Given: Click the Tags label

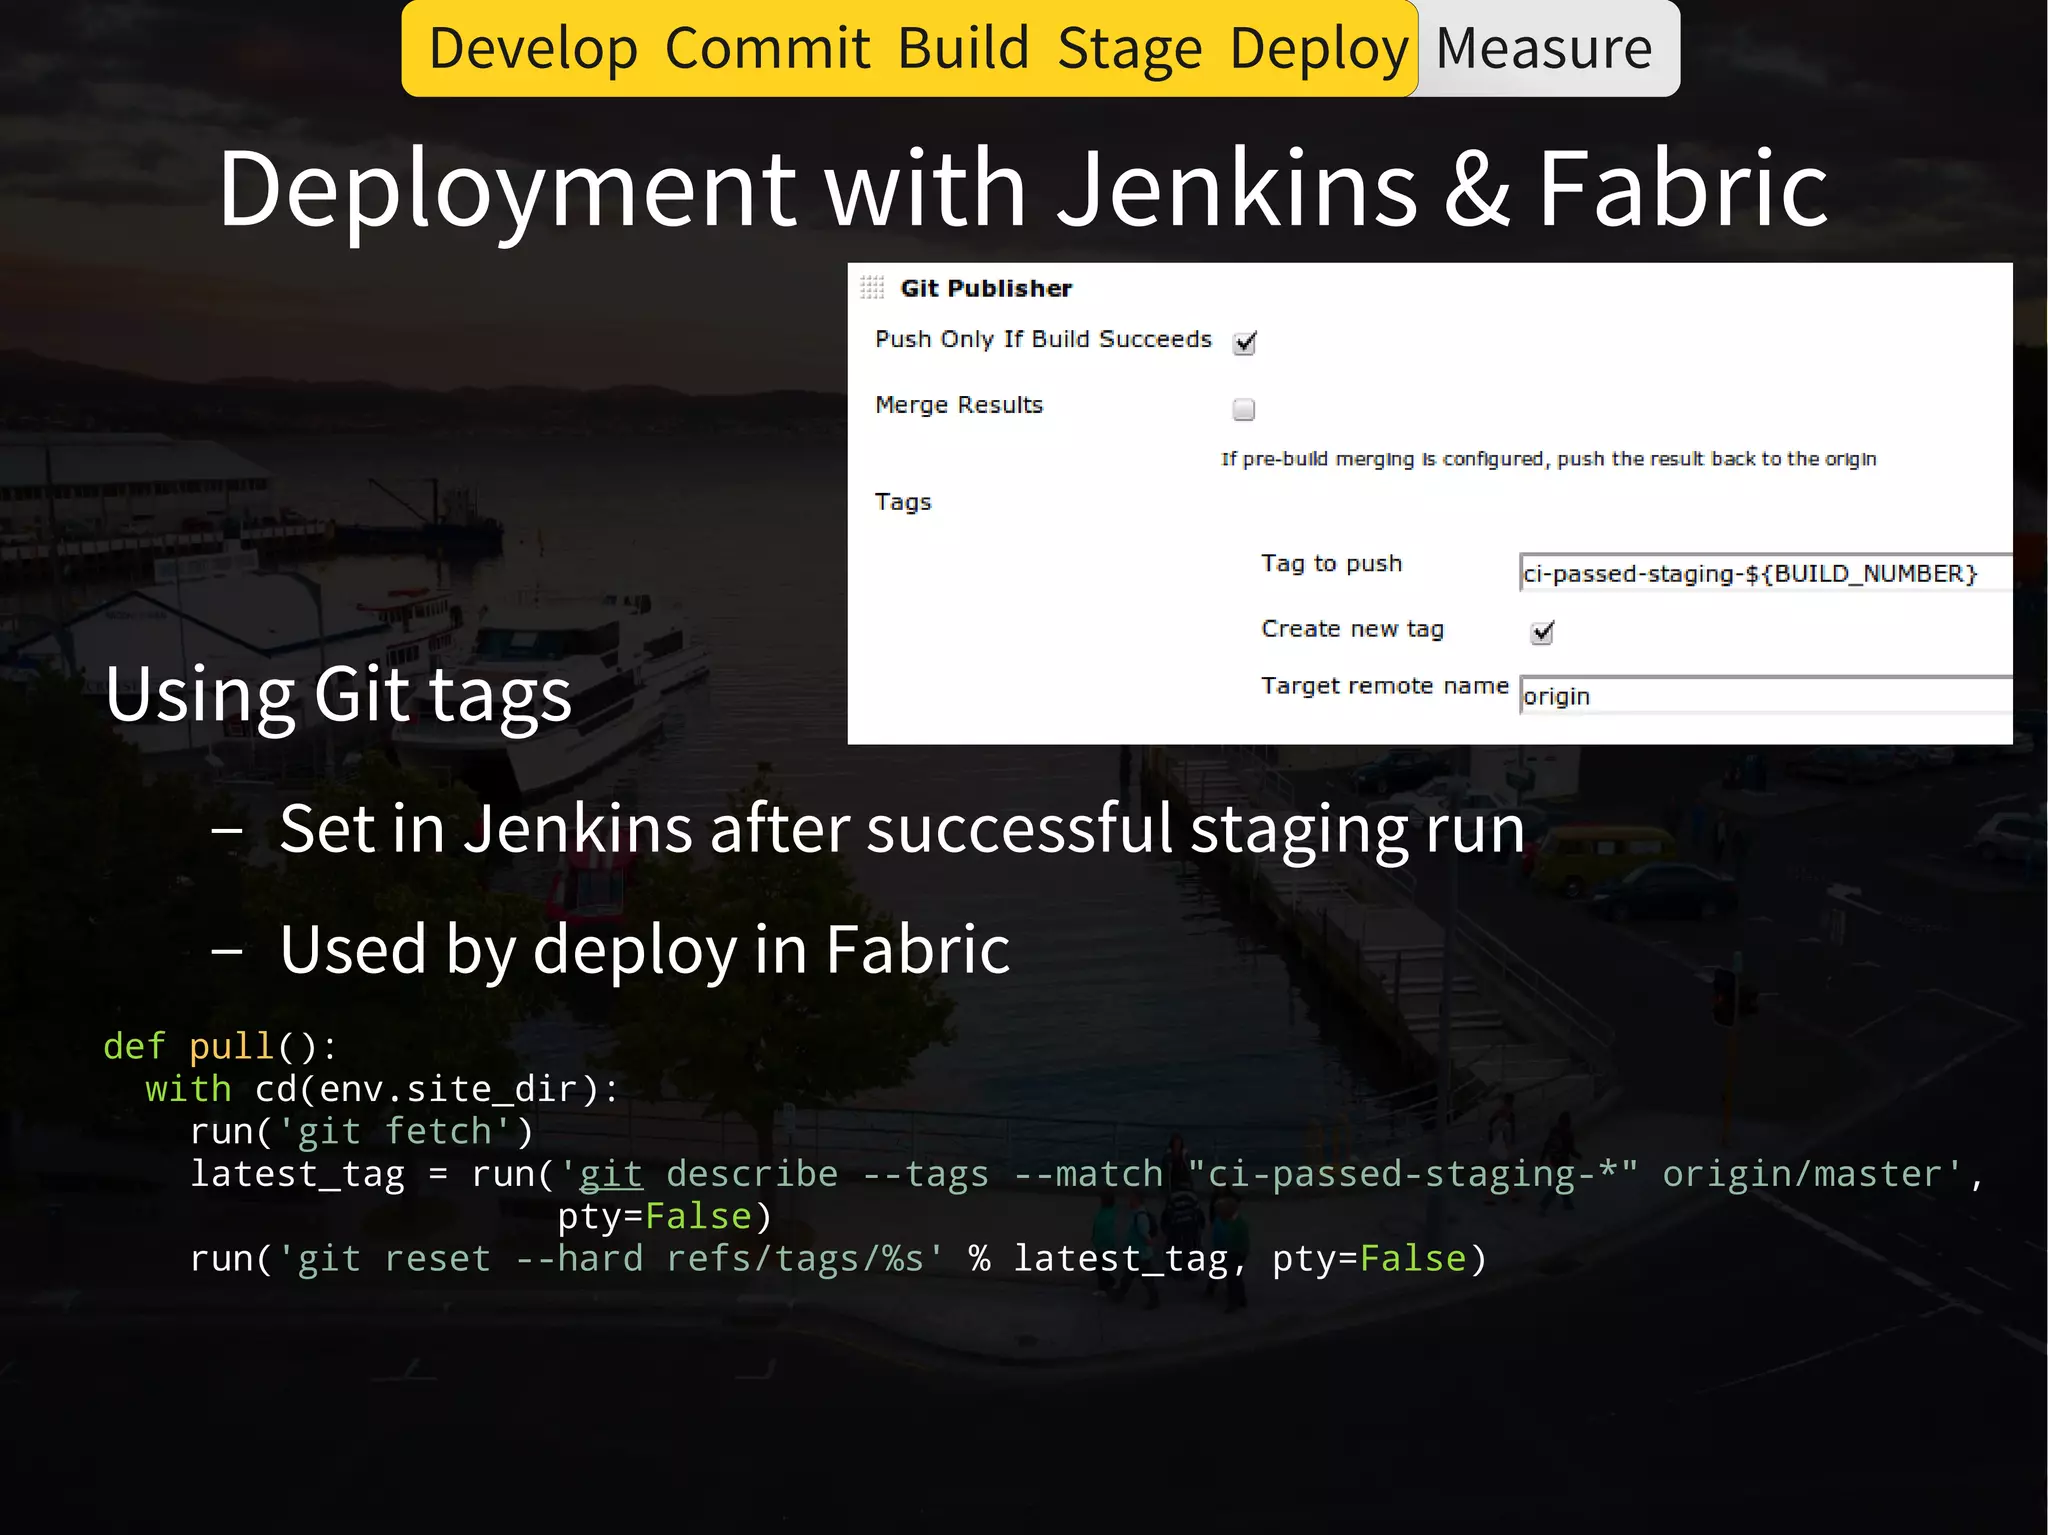Looking at the screenshot, I should point(903,502).
